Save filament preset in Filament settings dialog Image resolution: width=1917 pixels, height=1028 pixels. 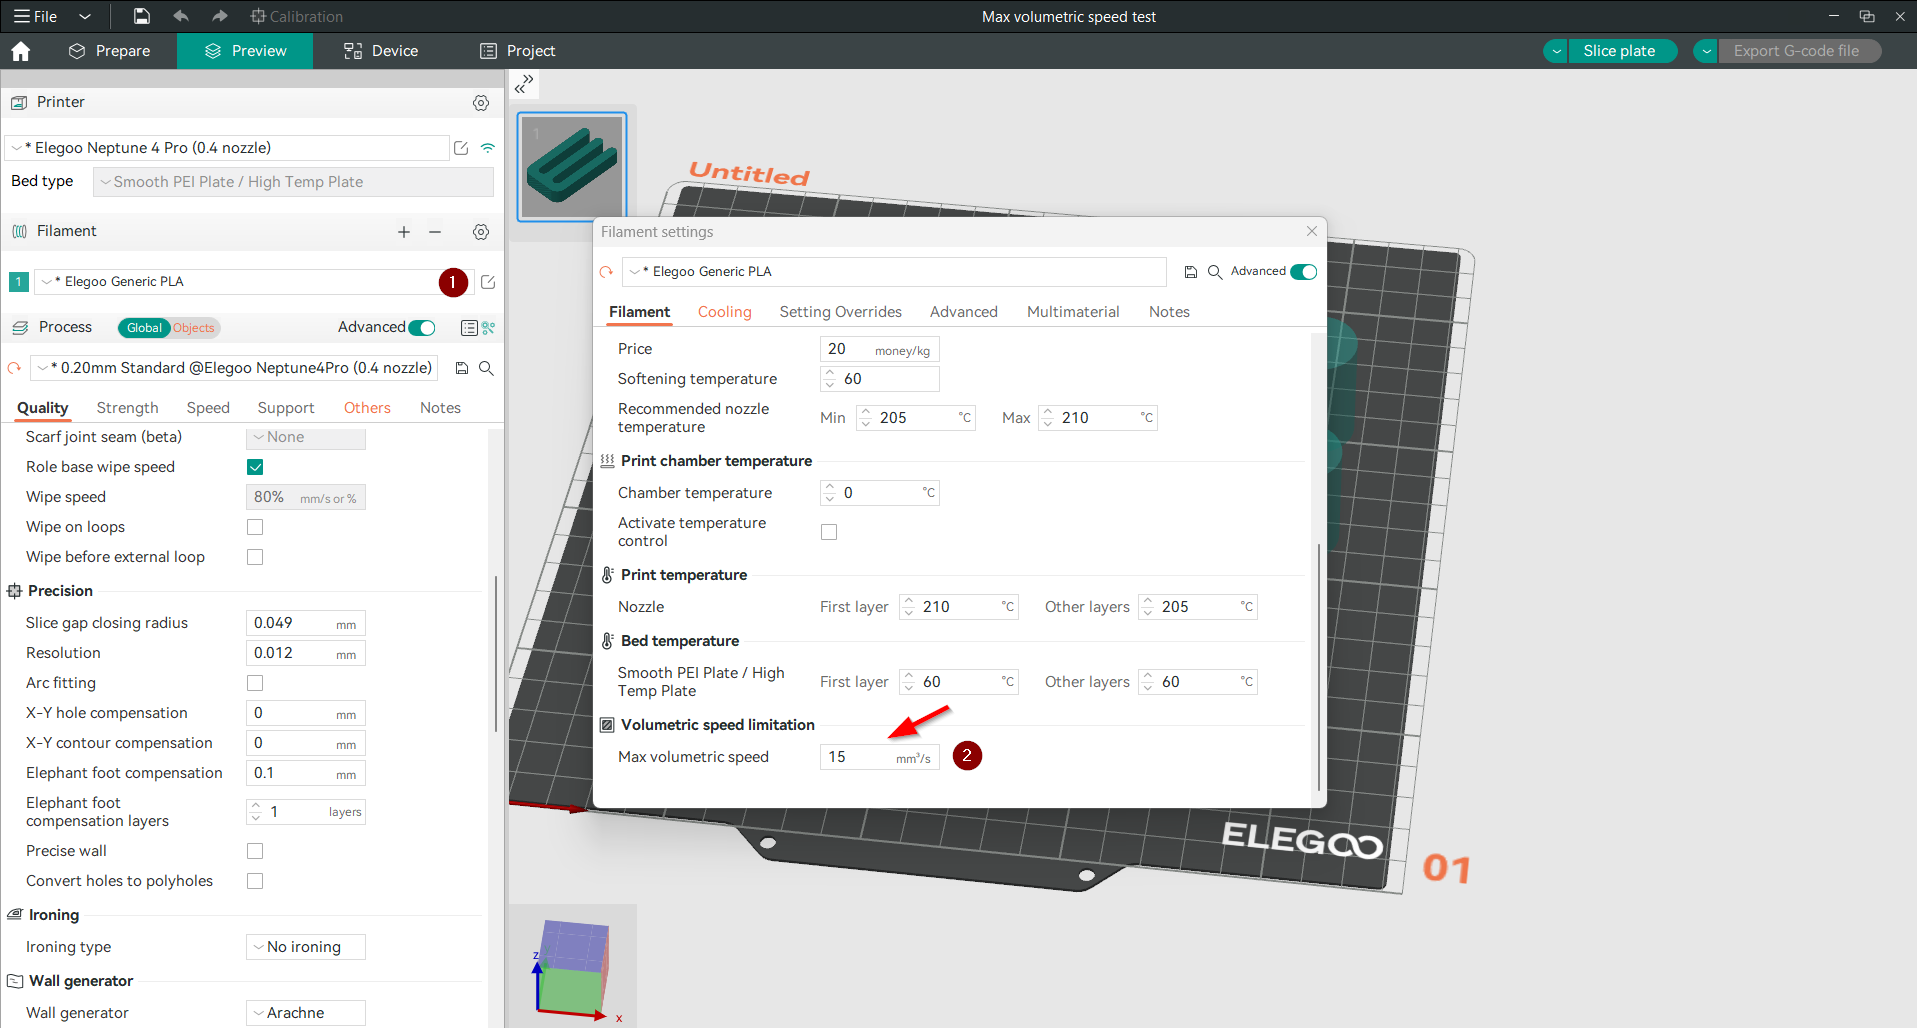coord(1191,272)
